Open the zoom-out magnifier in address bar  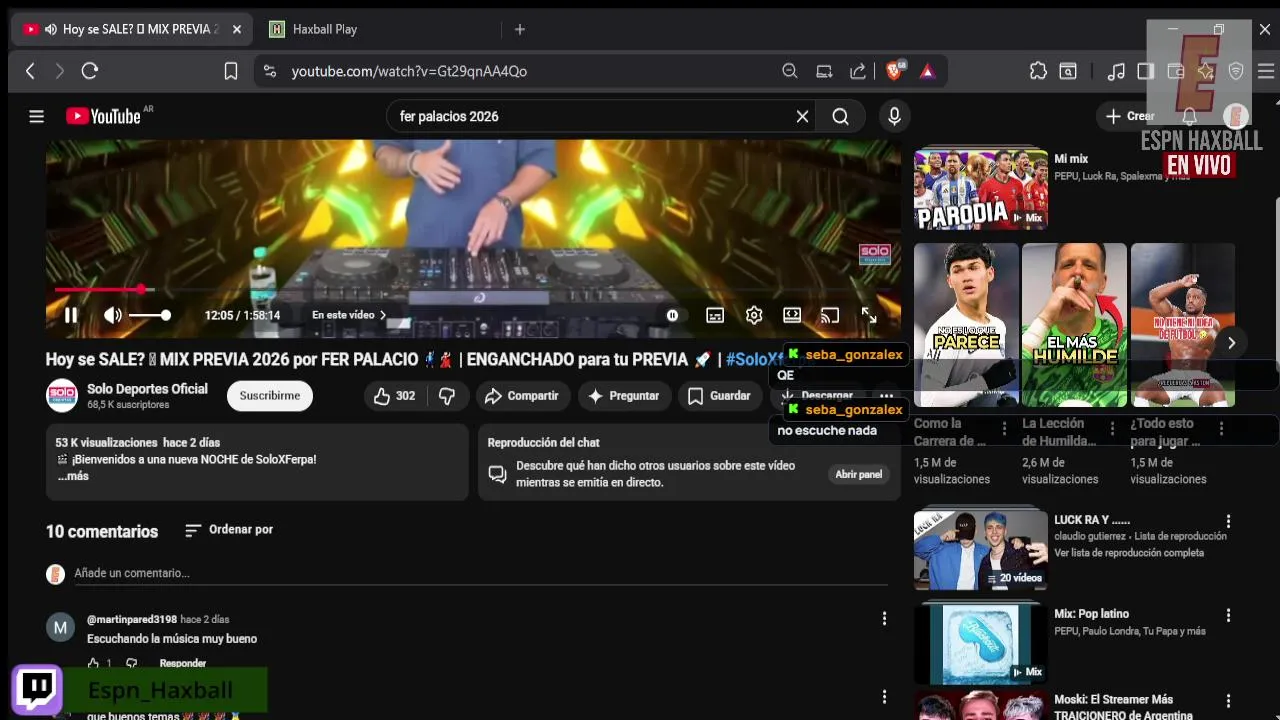pos(790,71)
